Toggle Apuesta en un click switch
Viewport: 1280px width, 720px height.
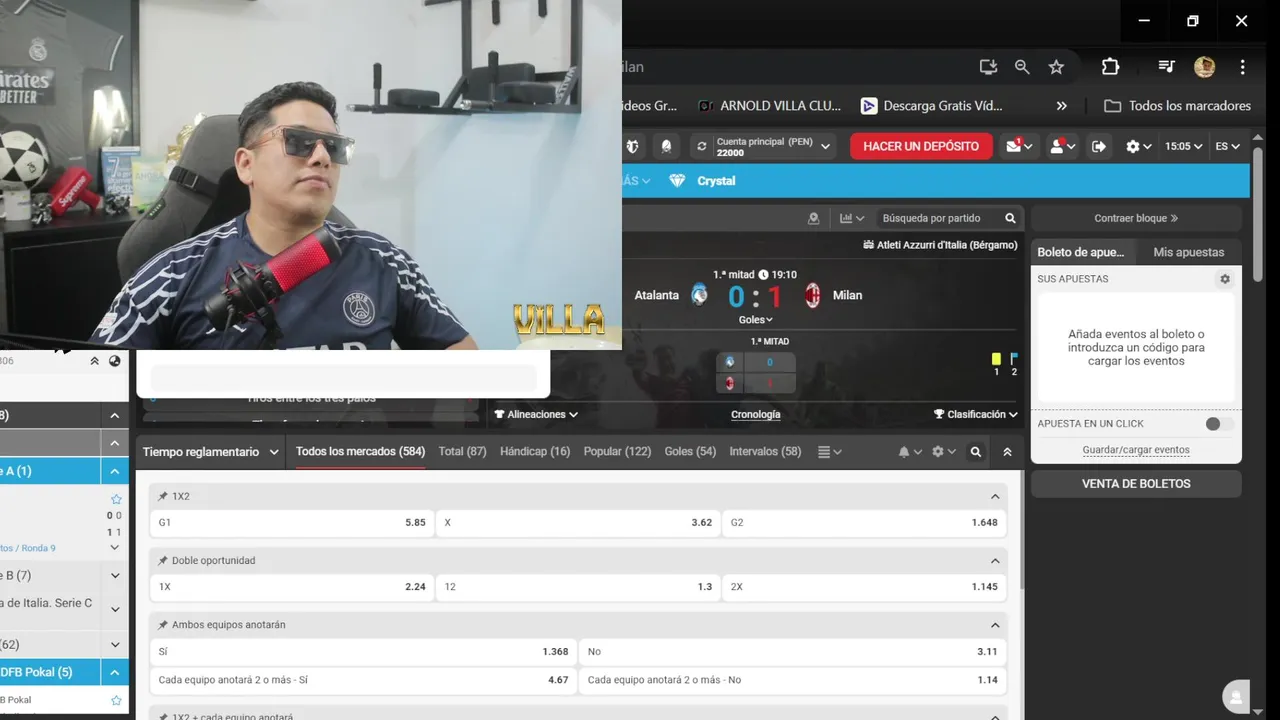pos(1219,424)
